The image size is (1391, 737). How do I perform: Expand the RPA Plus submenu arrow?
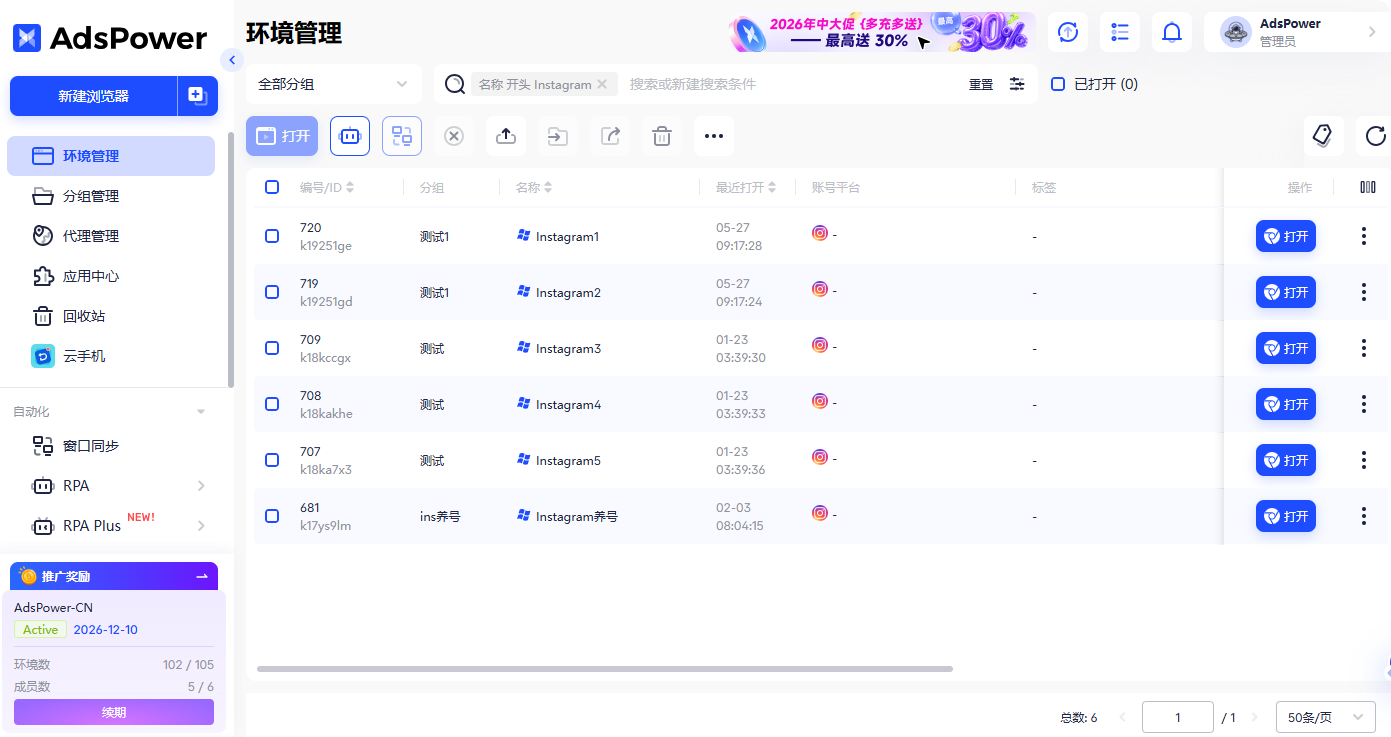pos(201,526)
